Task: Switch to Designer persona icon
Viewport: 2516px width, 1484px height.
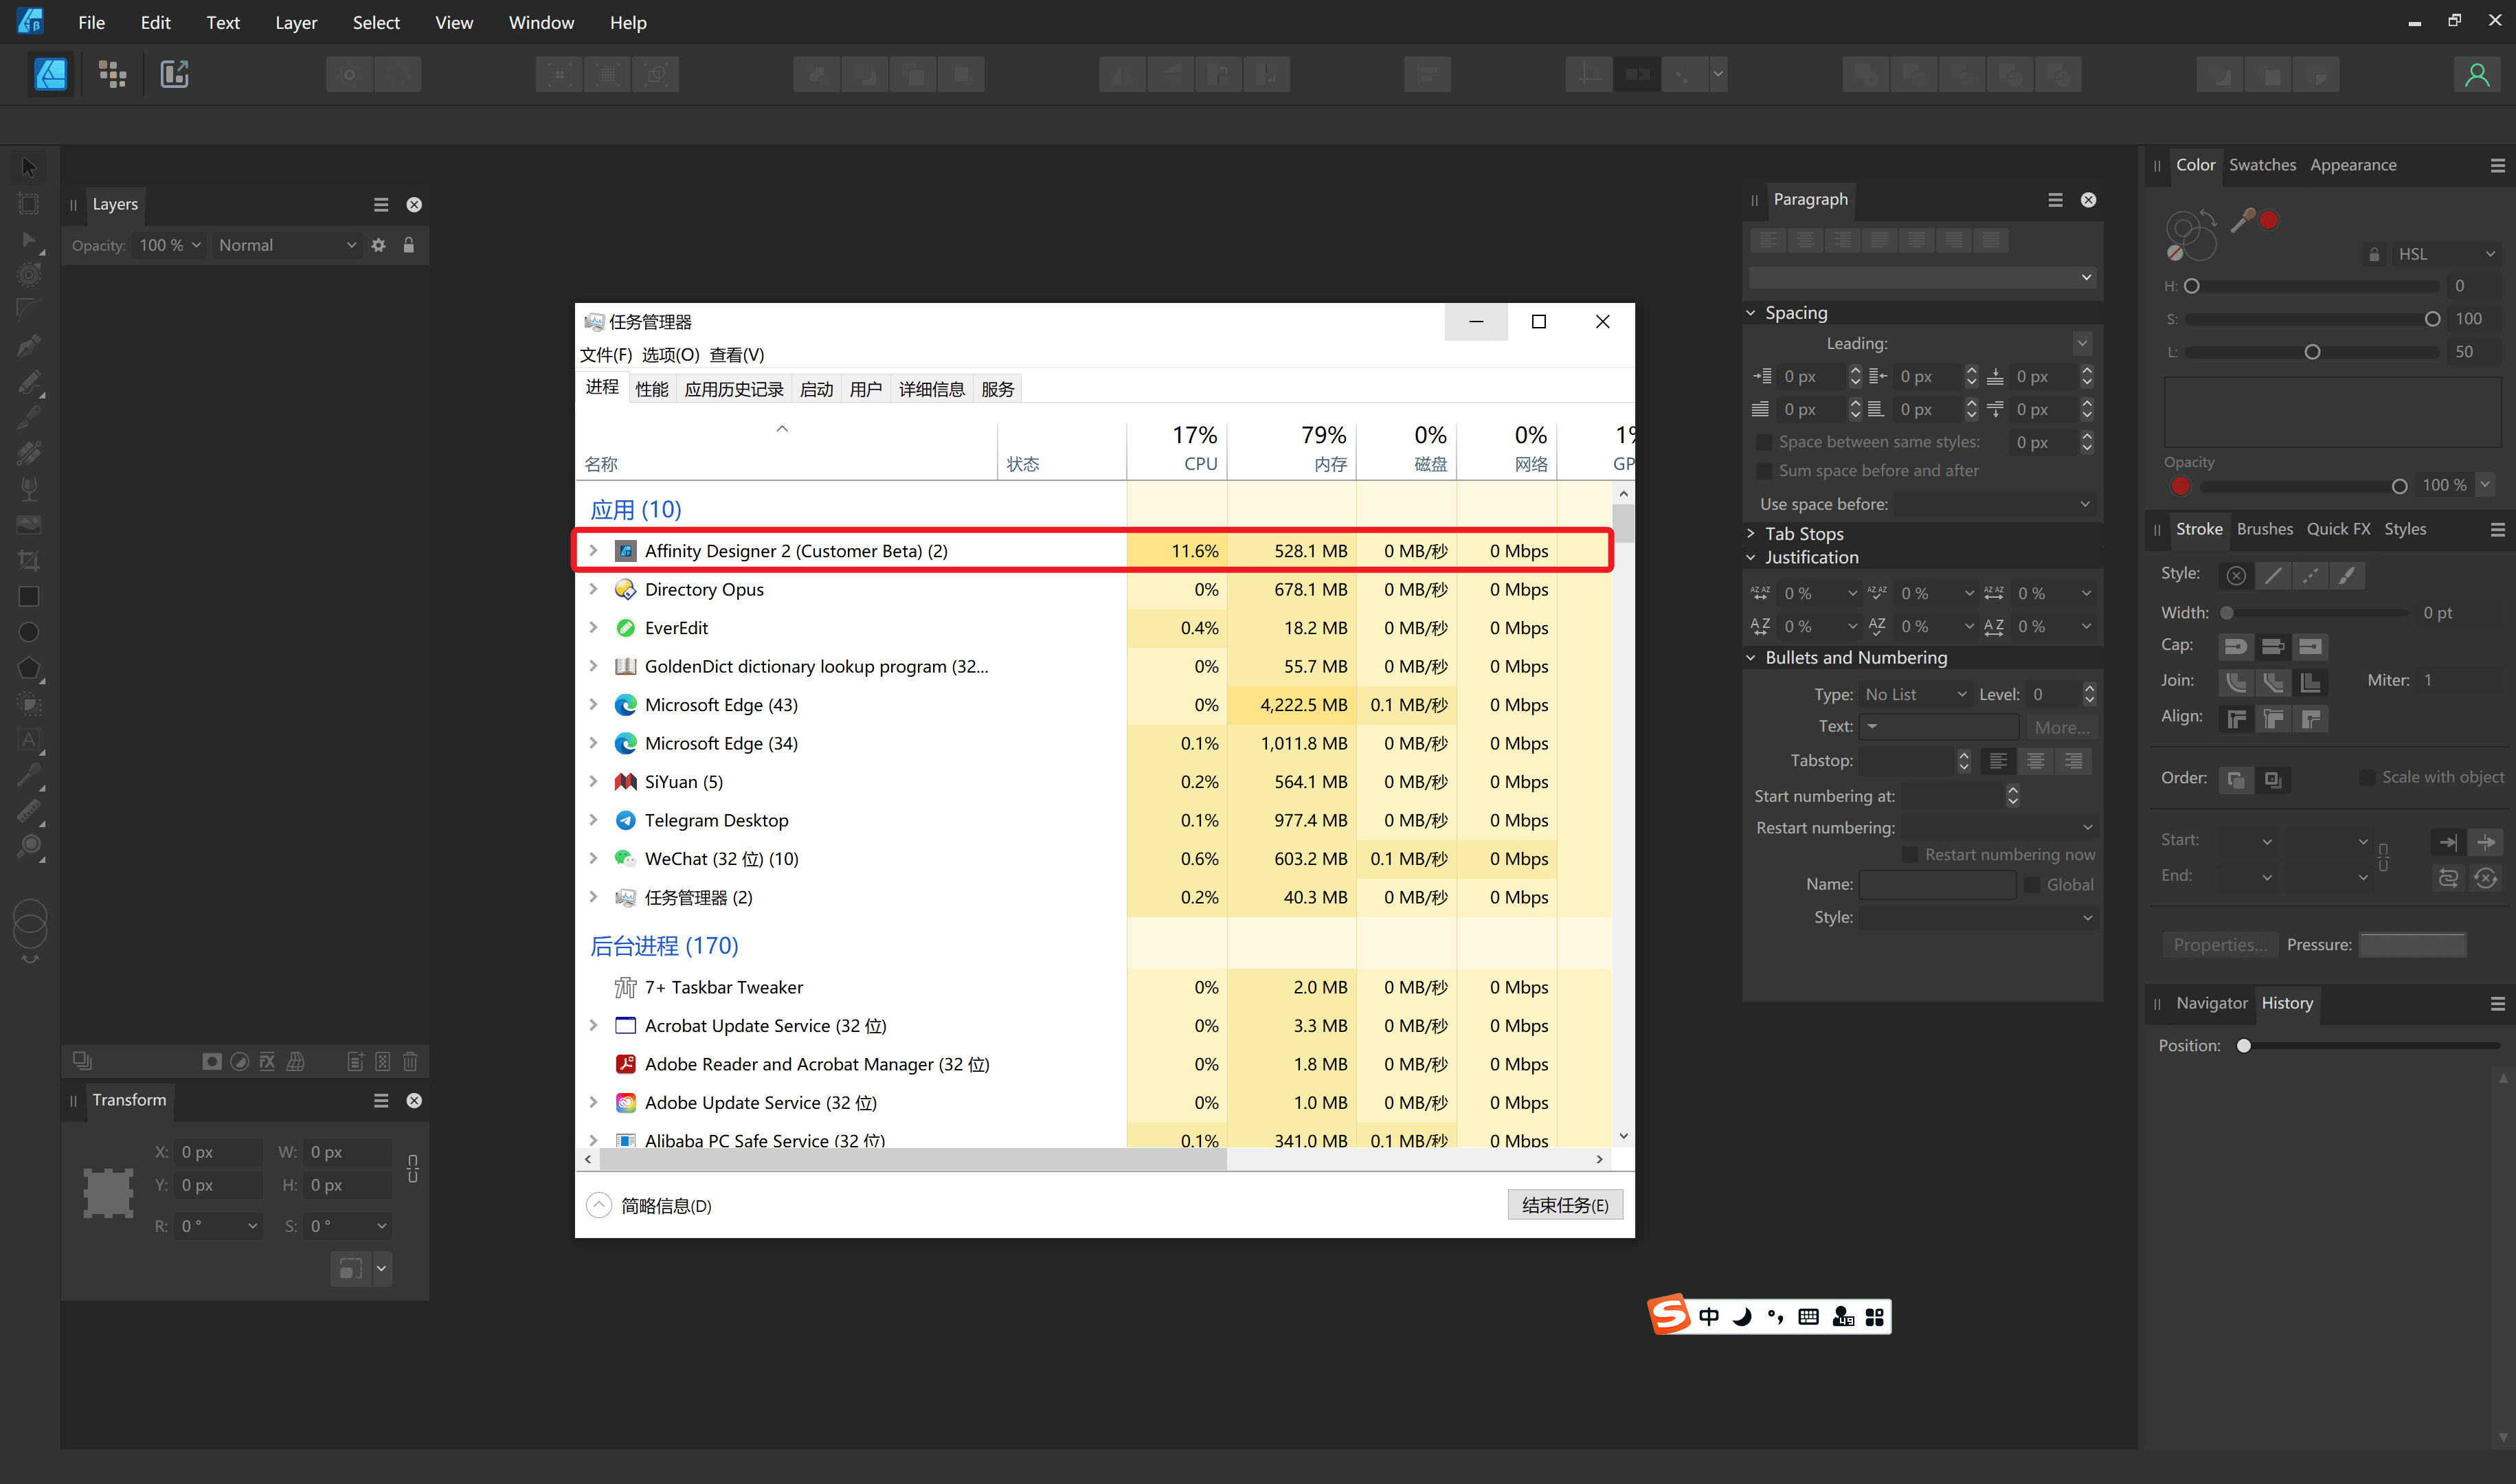Action: tap(51, 74)
